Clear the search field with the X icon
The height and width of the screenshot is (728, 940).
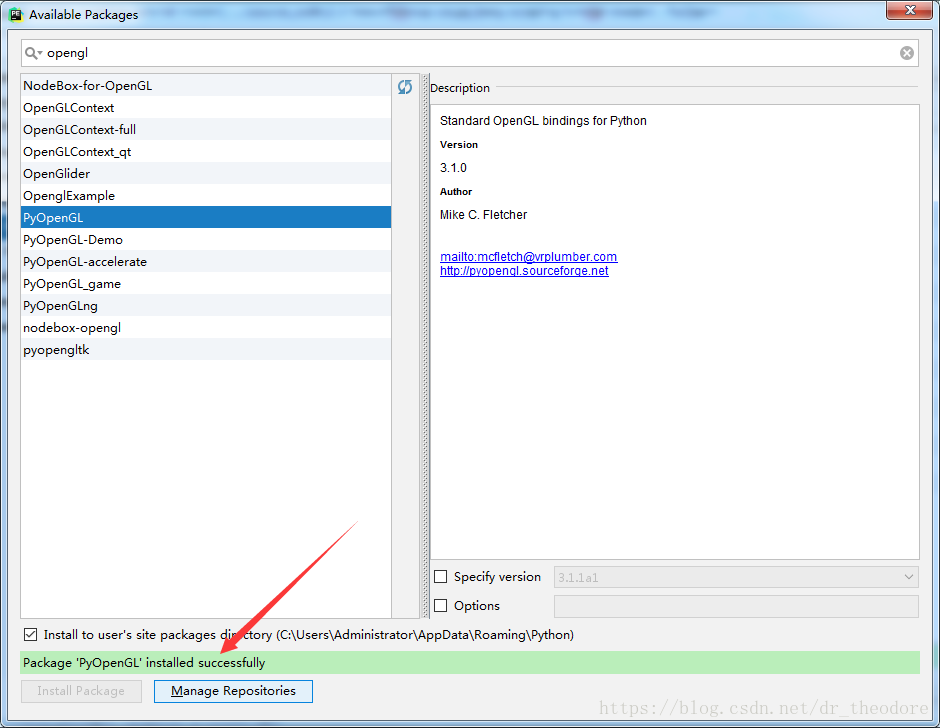906,53
